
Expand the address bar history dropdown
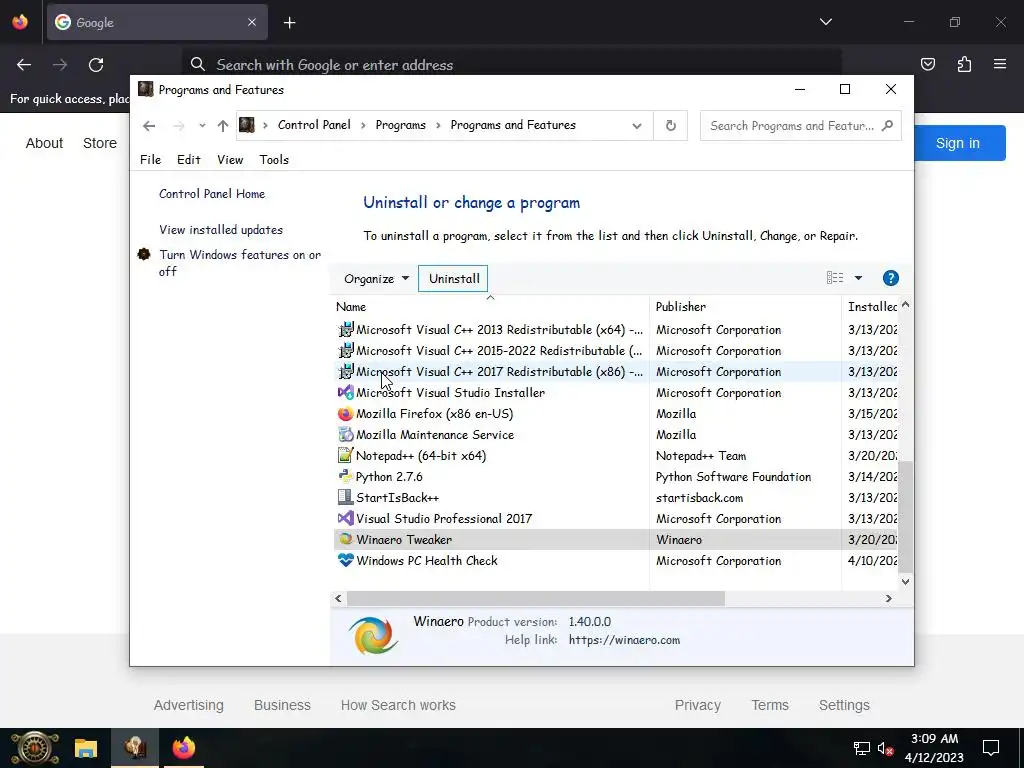(x=637, y=126)
